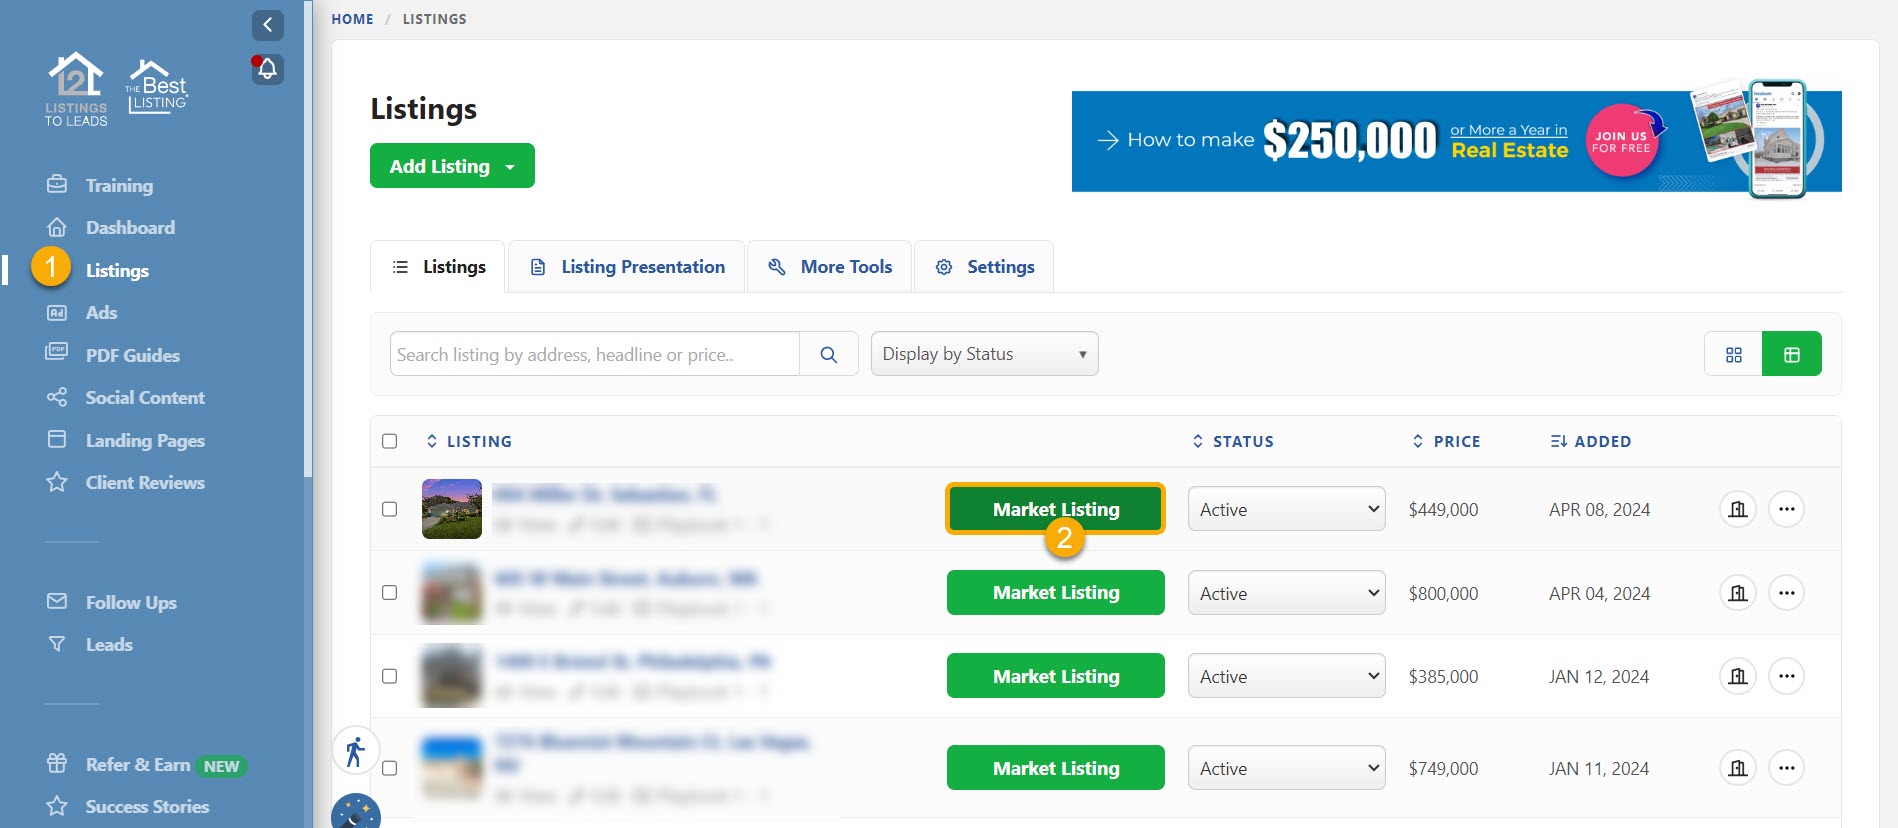The width and height of the screenshot is (1898, 828).
Task: Check the $749,000 listing checkbox
Action: [390, 768]
